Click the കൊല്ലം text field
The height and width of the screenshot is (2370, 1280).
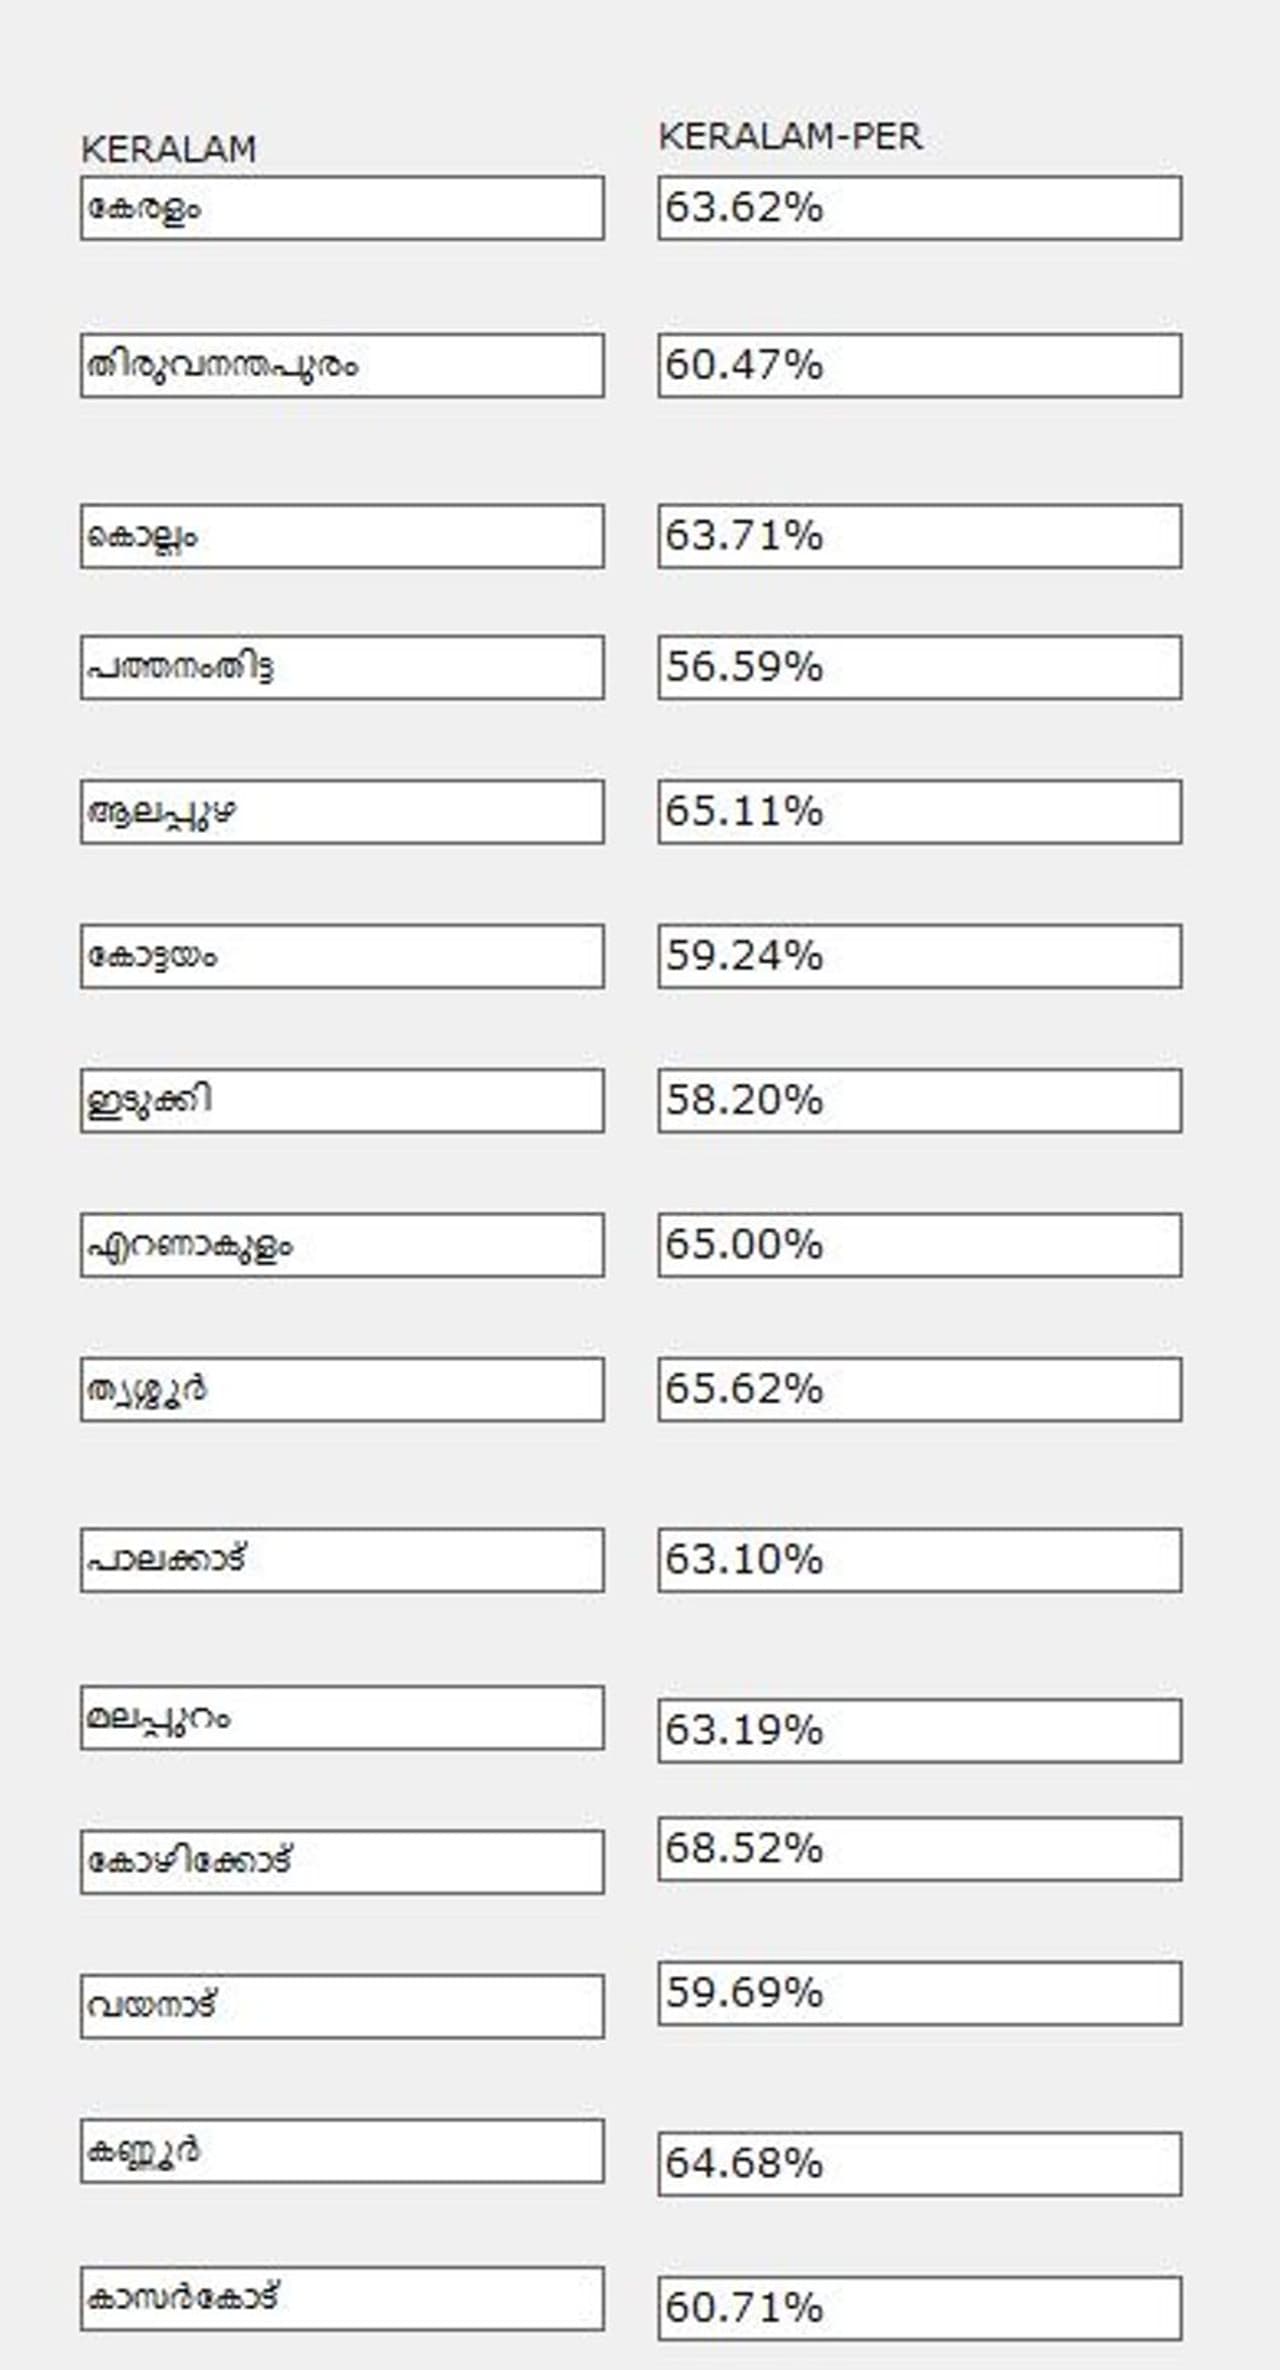[x=342, y=536]
